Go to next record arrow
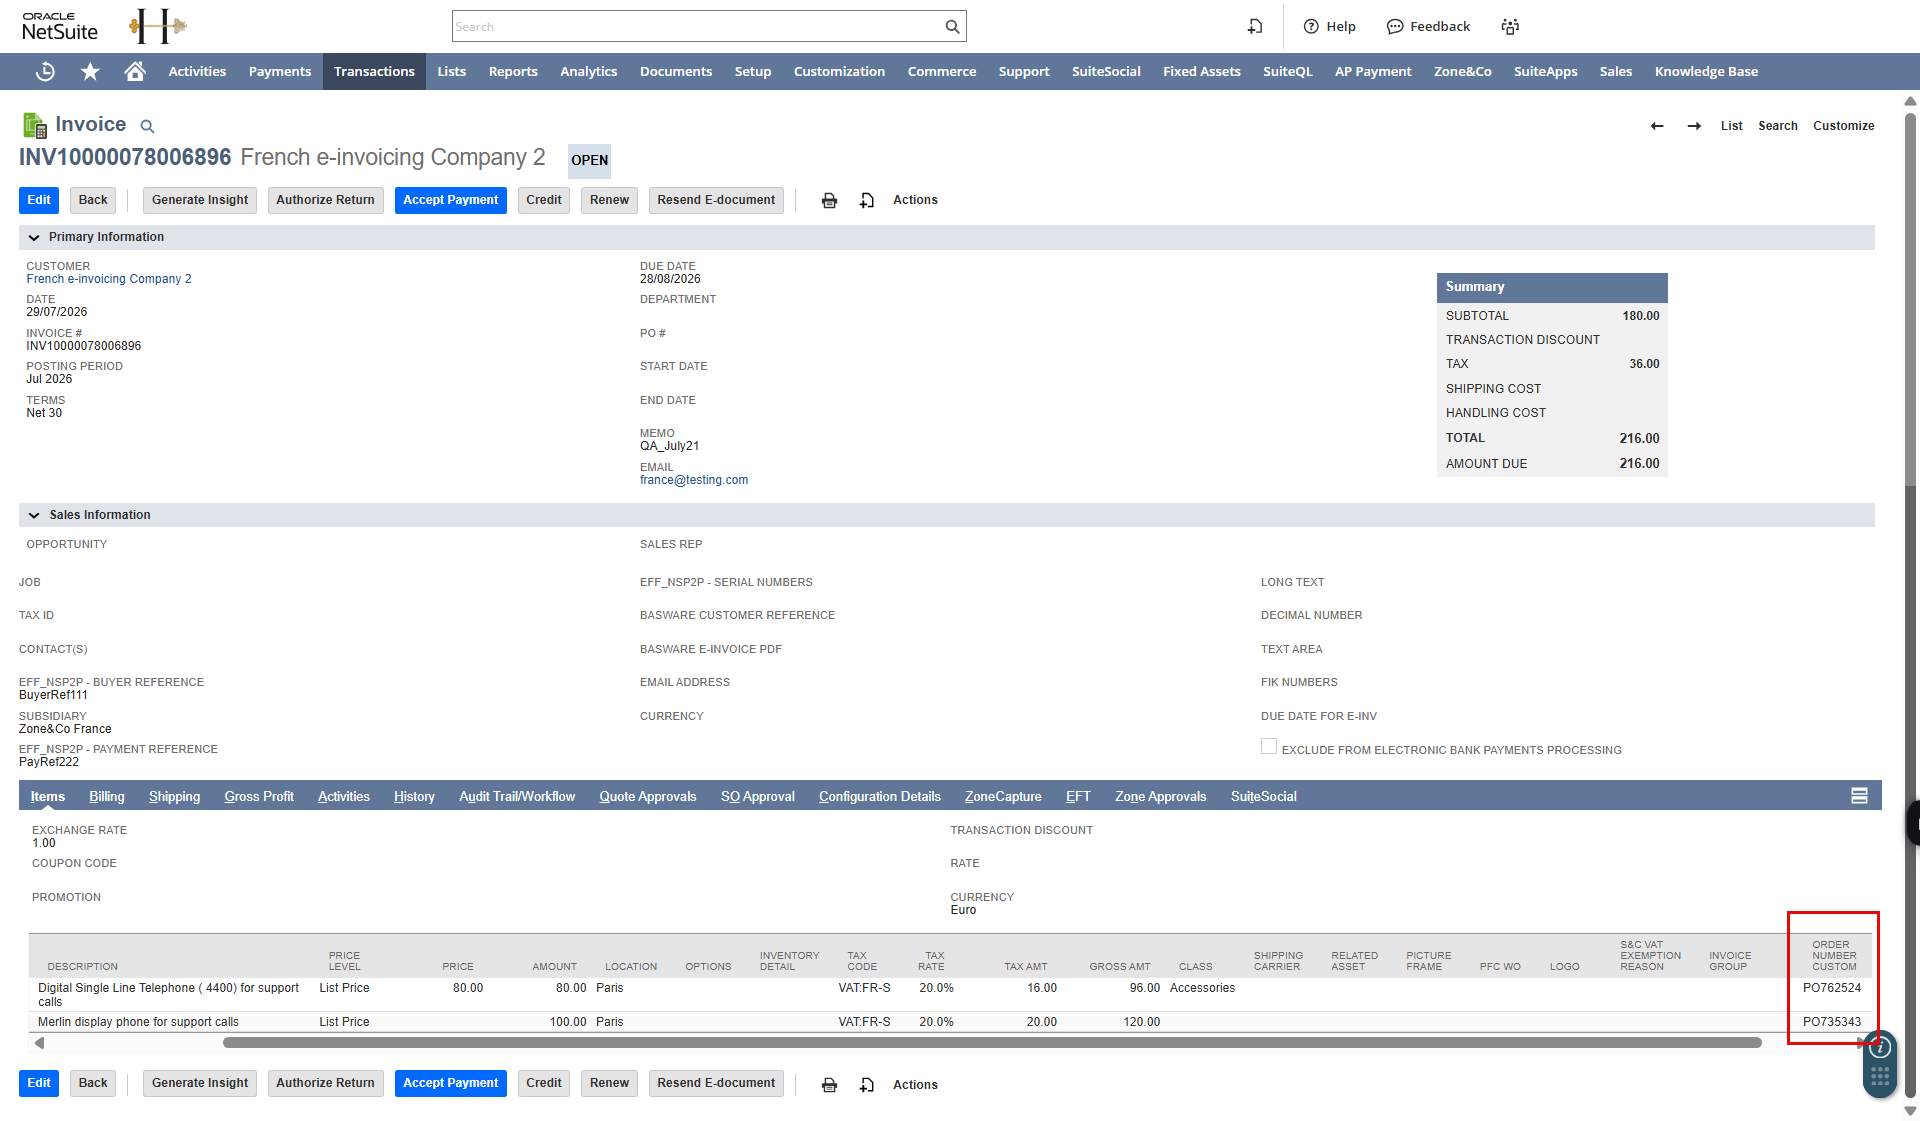This screenshot has width=1920, height=1121. pyautogui.click(x=1694, y=126)
